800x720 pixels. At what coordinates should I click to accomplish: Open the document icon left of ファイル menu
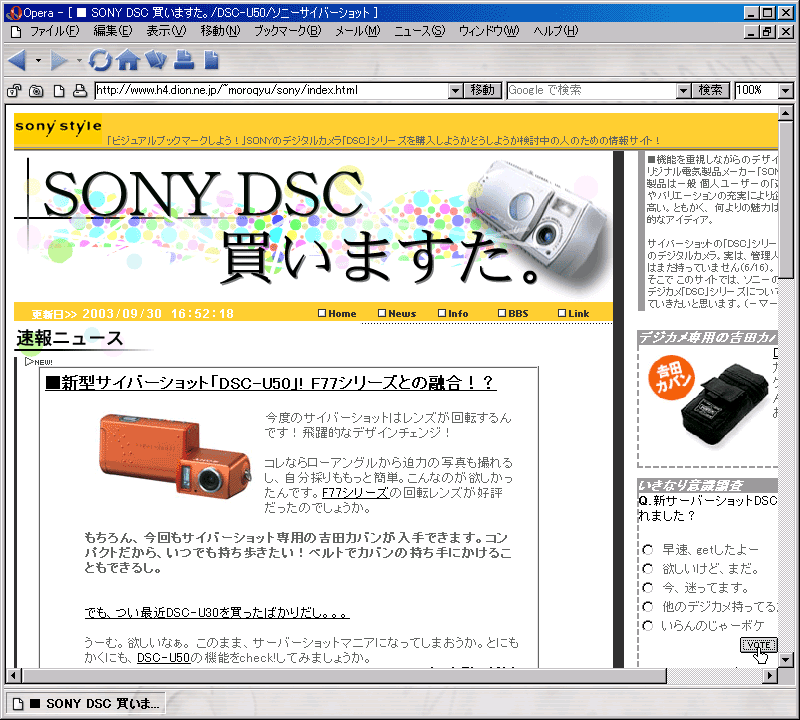point(16,32)
